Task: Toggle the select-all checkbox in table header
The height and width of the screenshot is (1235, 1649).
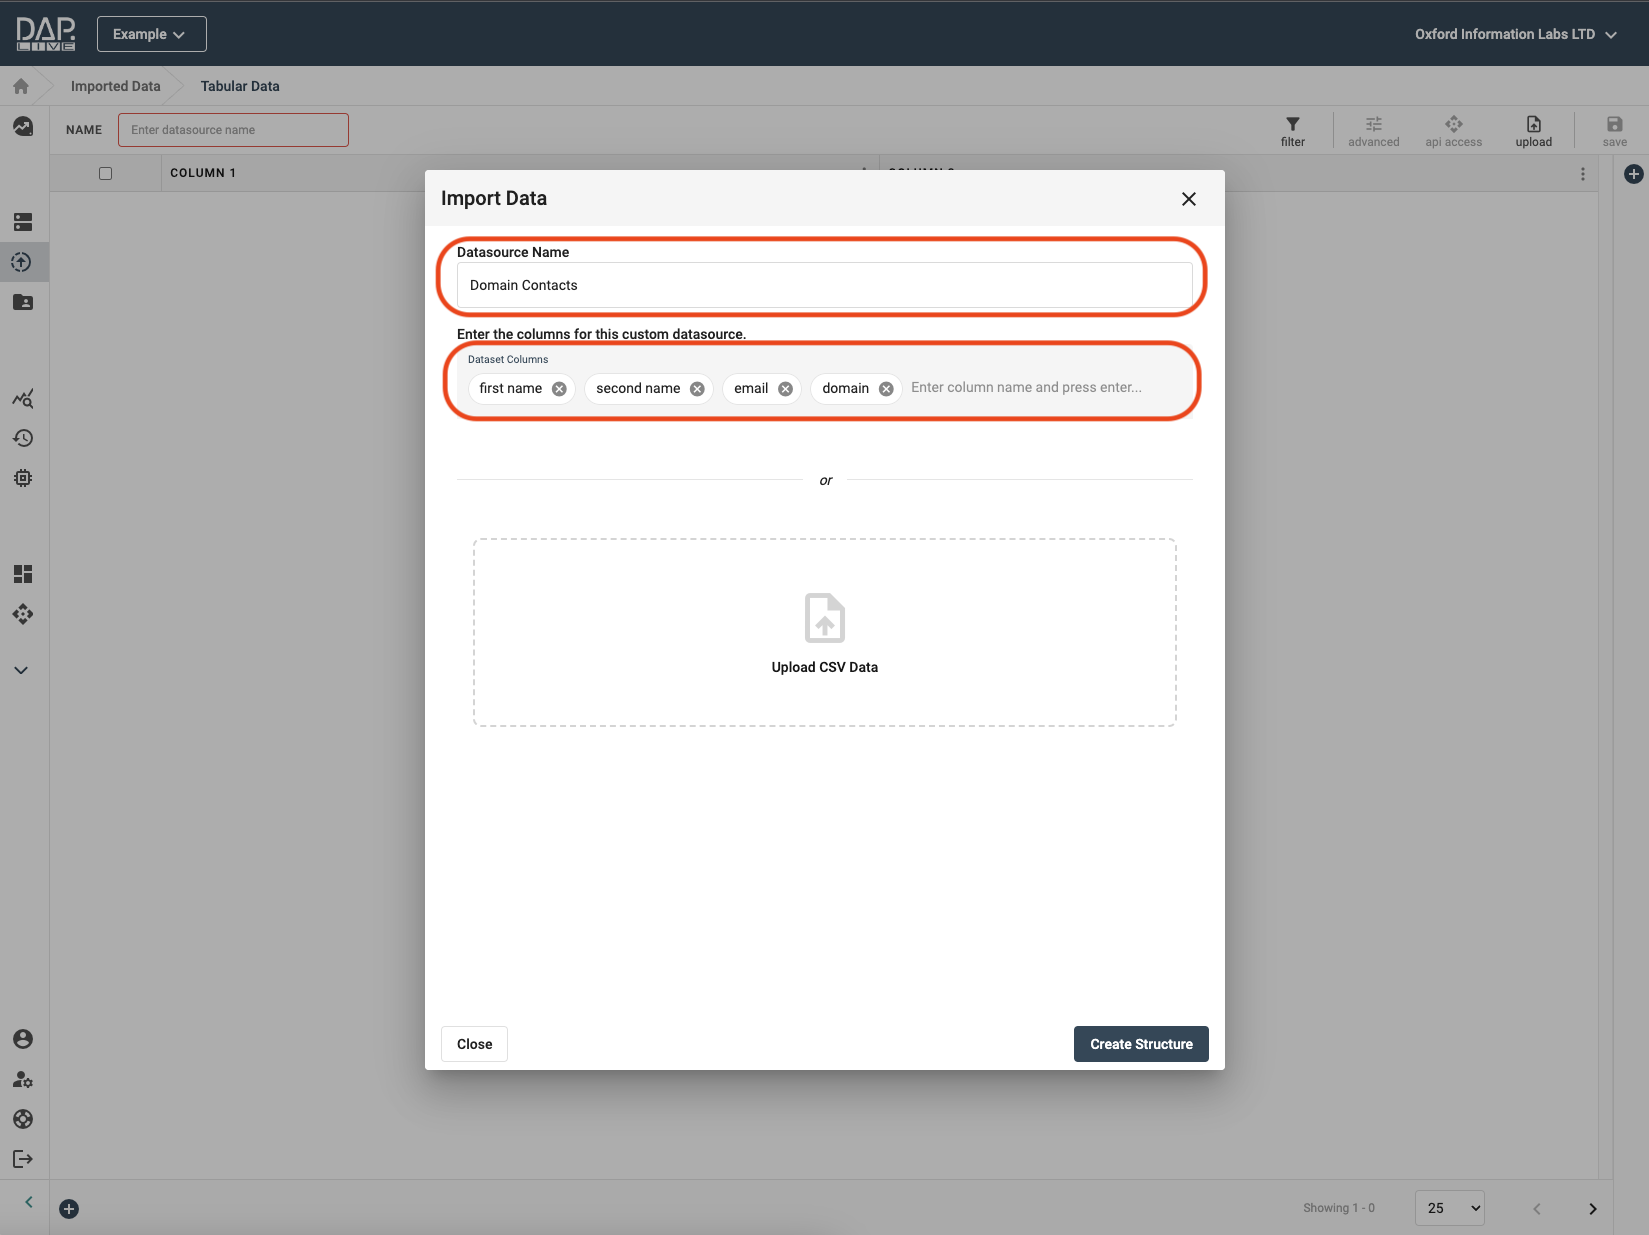Action: coord(105,173)
